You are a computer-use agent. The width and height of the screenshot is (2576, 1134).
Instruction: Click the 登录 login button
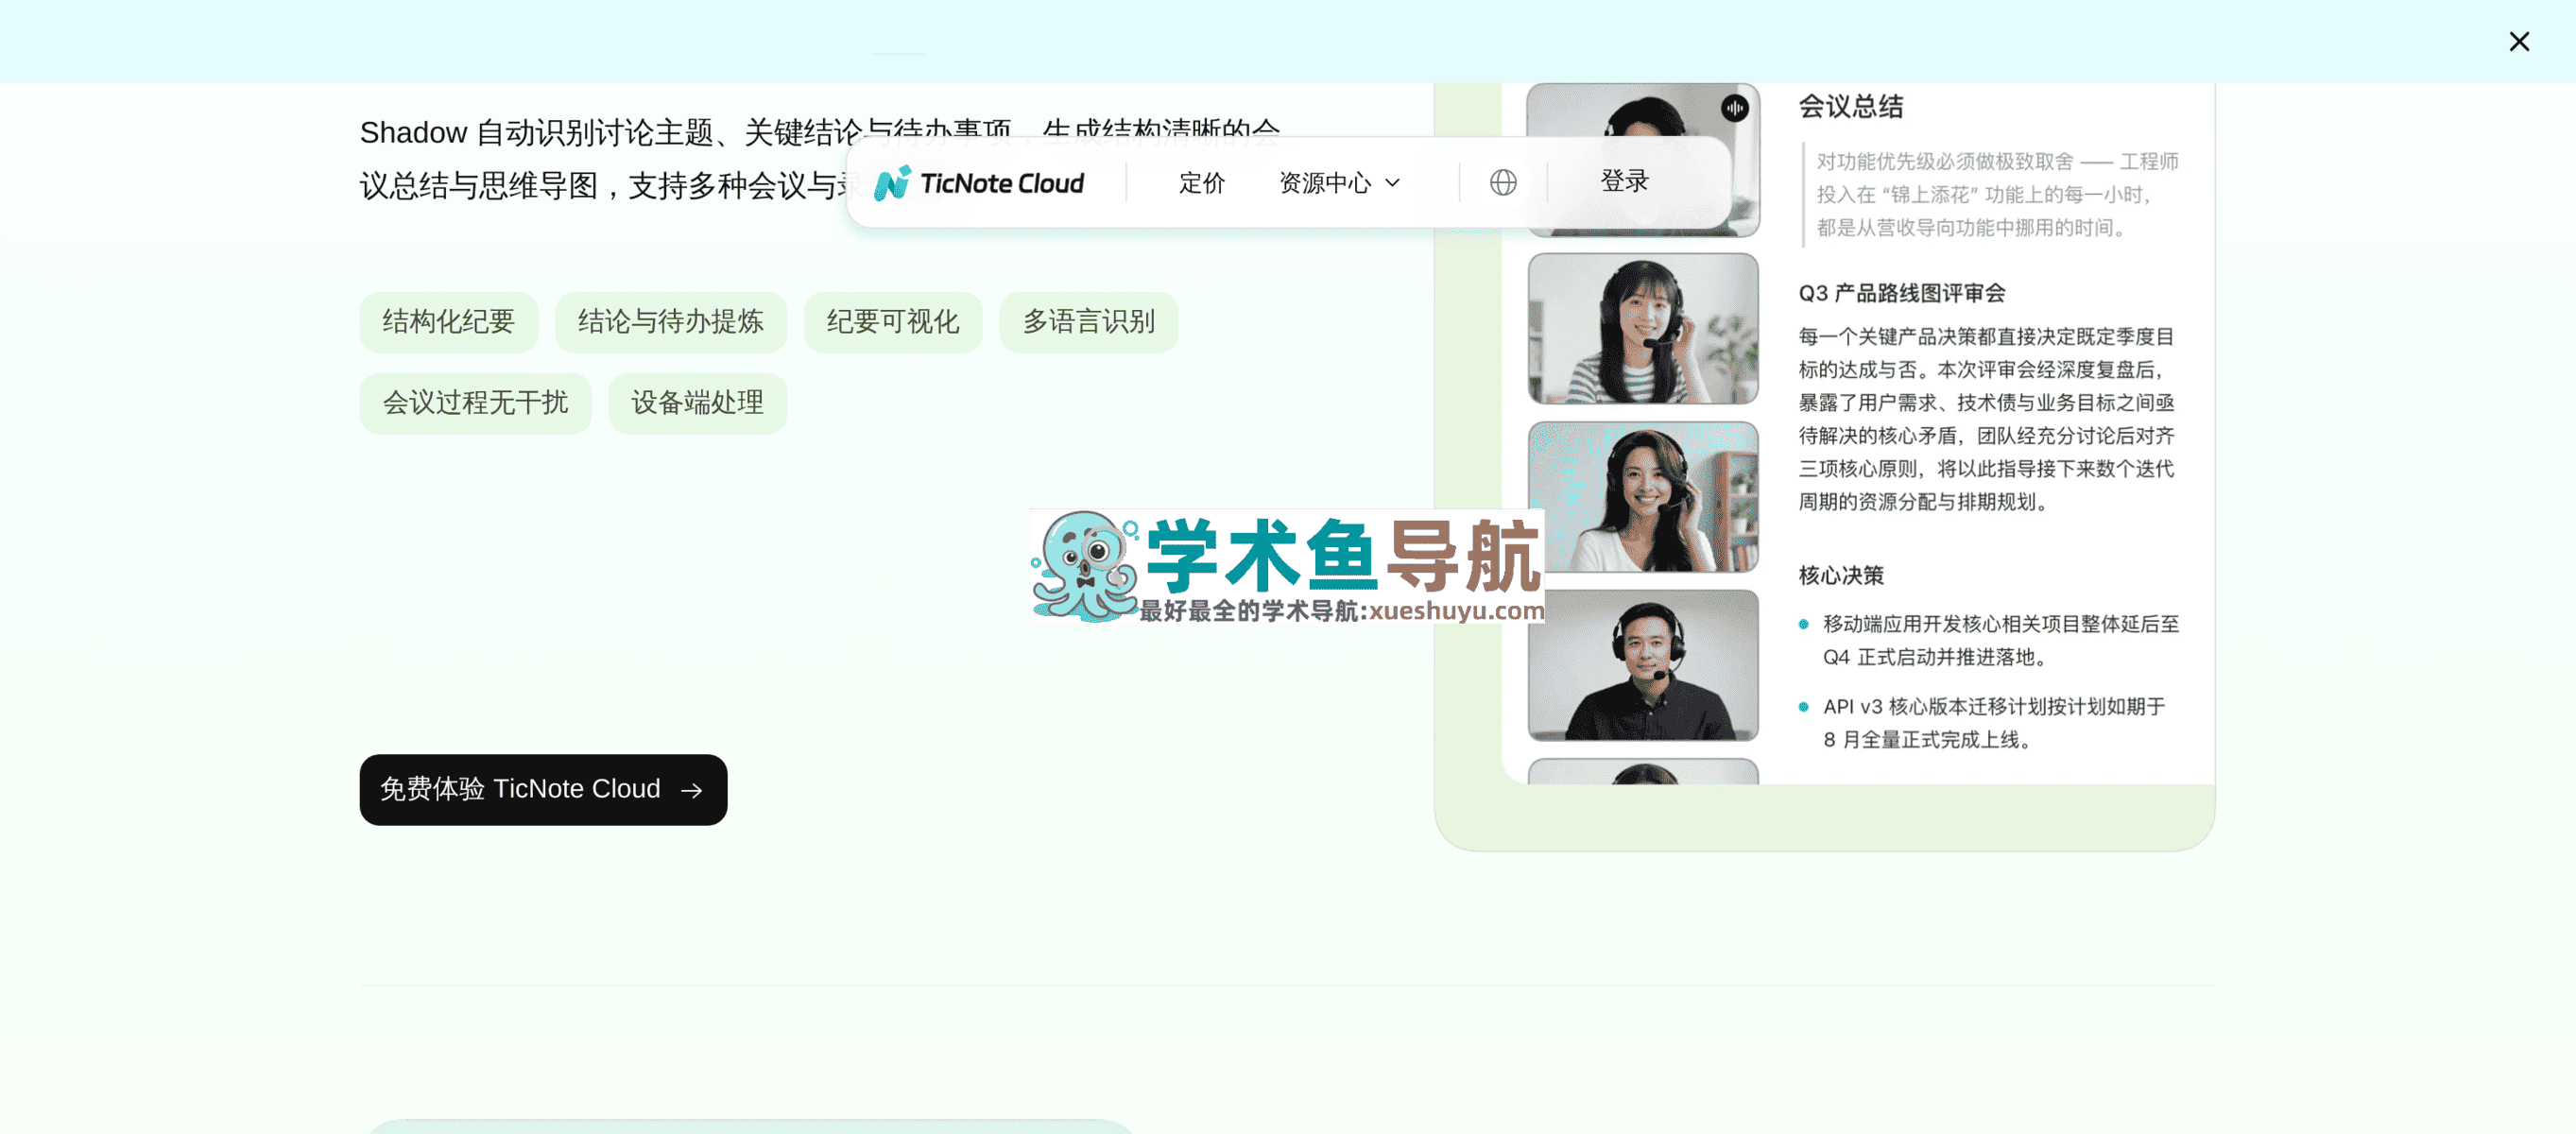click(1624, 181)
